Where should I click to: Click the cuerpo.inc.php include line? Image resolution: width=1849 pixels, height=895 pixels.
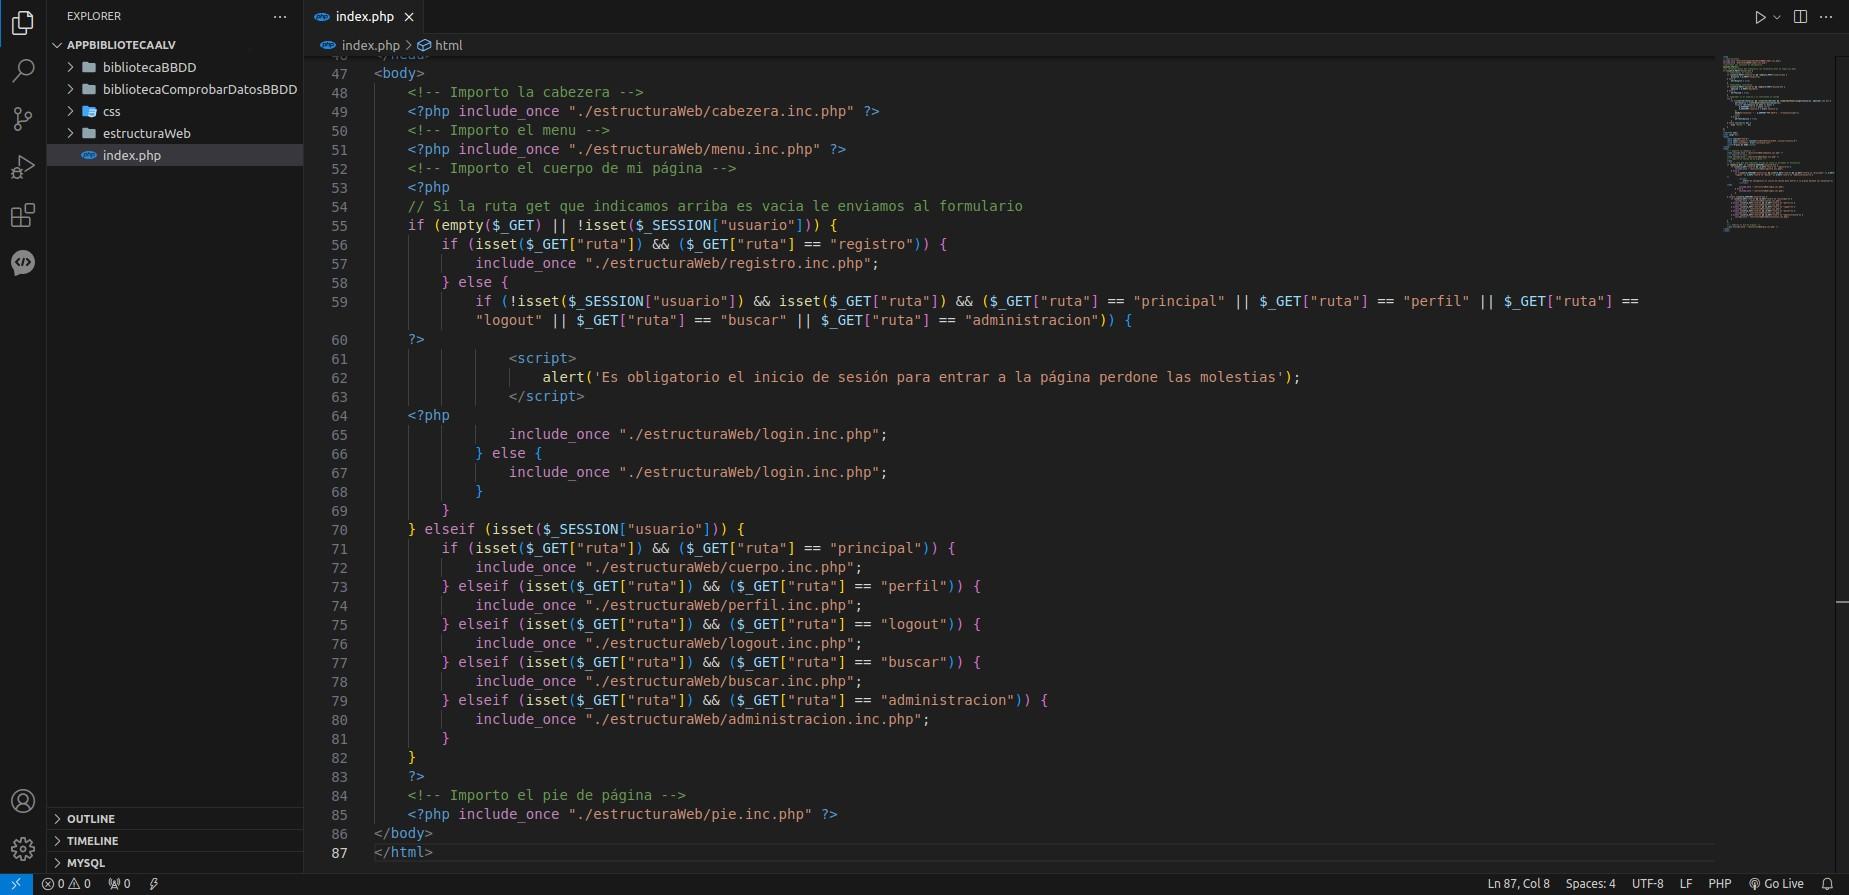click(x=668, y=568)
